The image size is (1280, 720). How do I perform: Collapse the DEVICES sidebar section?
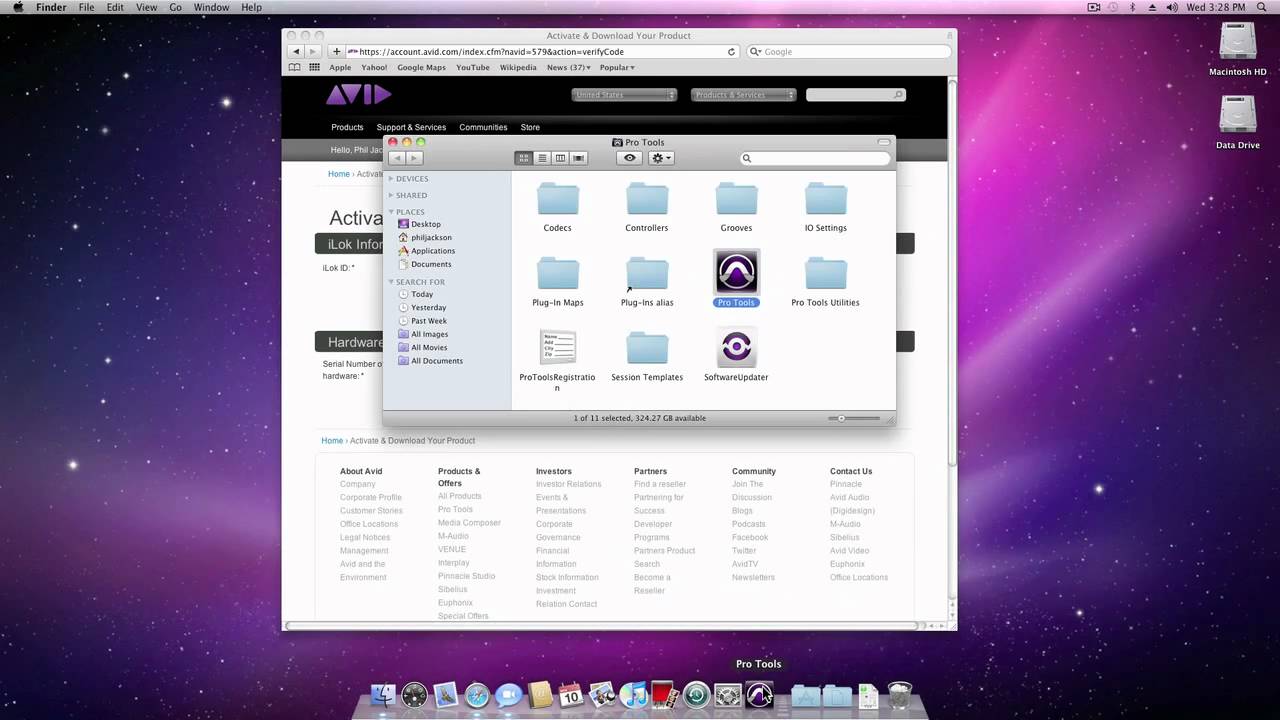(391, 179)
